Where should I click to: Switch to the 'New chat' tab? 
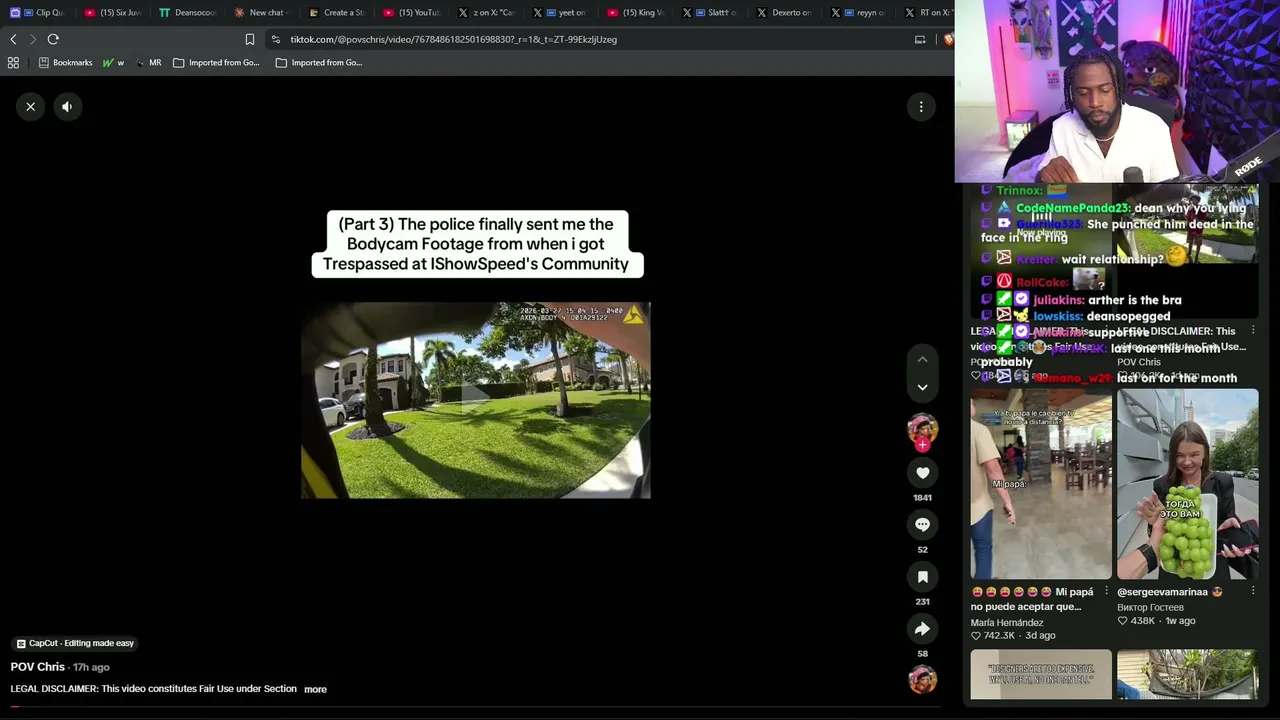point(262,12)
